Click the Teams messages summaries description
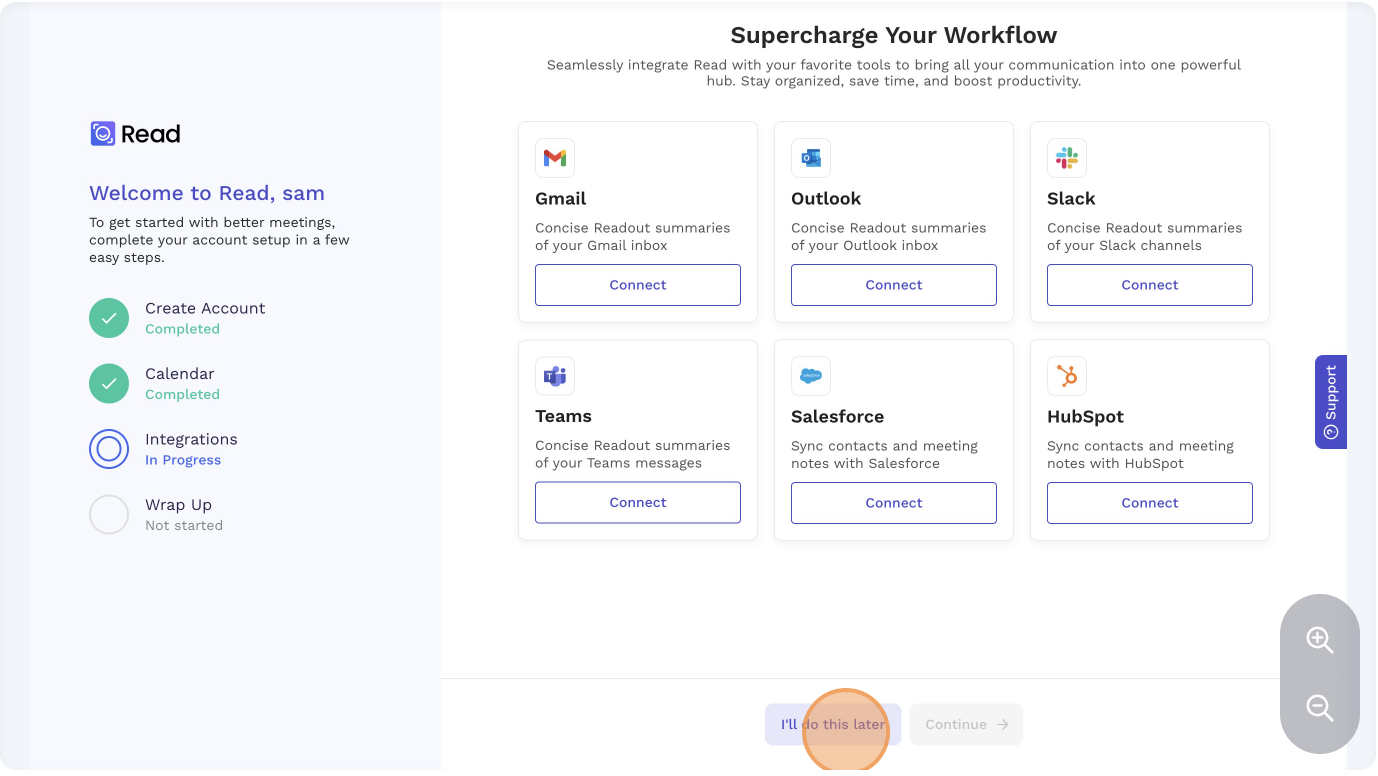The width and height of the screenshot is (1378, 776). point(633,454)
